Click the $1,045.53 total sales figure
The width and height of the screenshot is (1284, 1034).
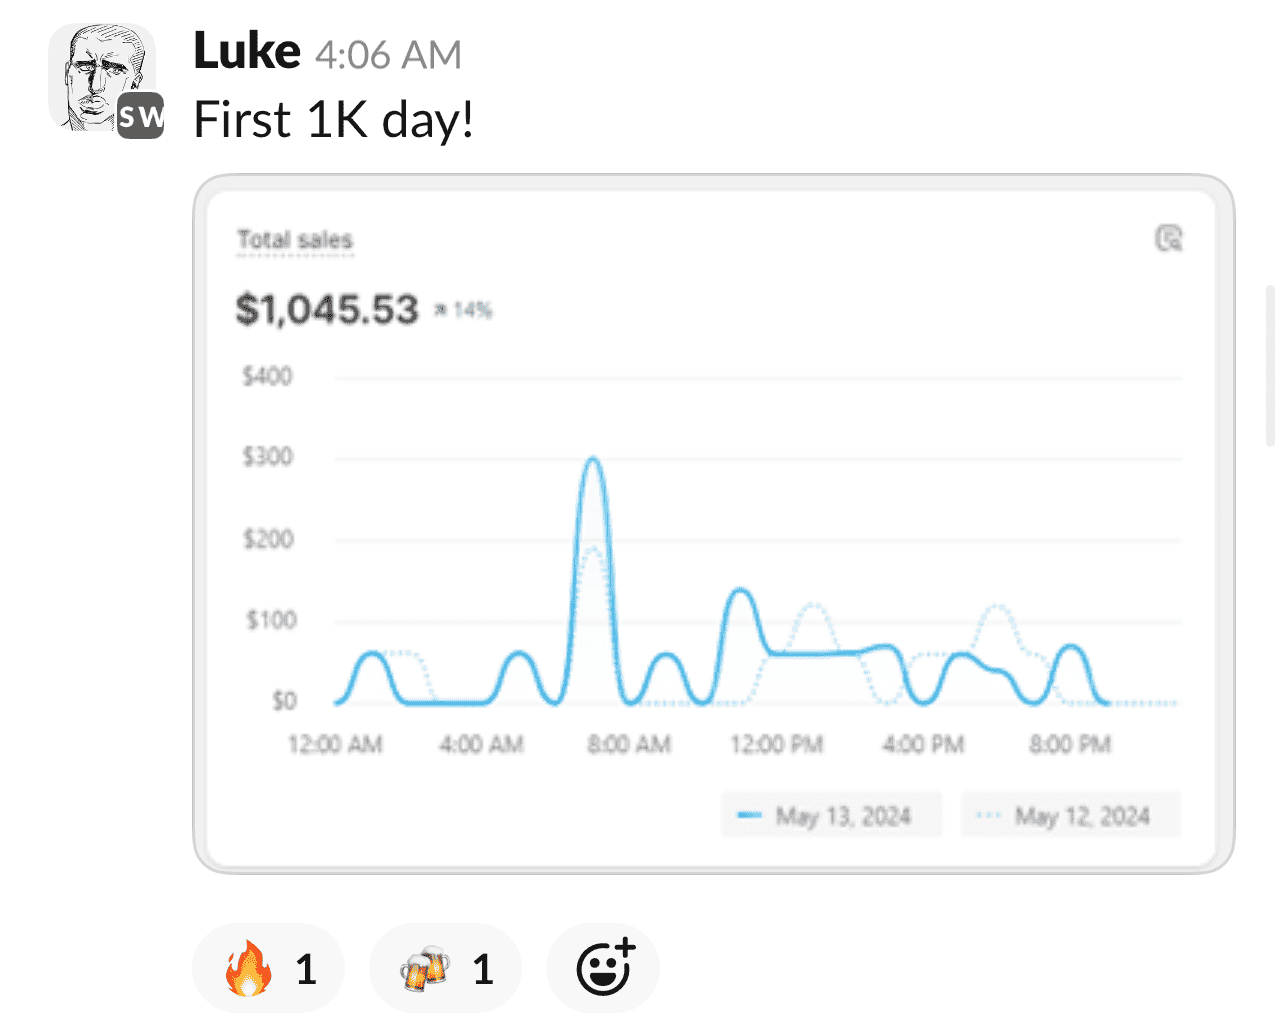pyautogui.click(x=327, y=309)
